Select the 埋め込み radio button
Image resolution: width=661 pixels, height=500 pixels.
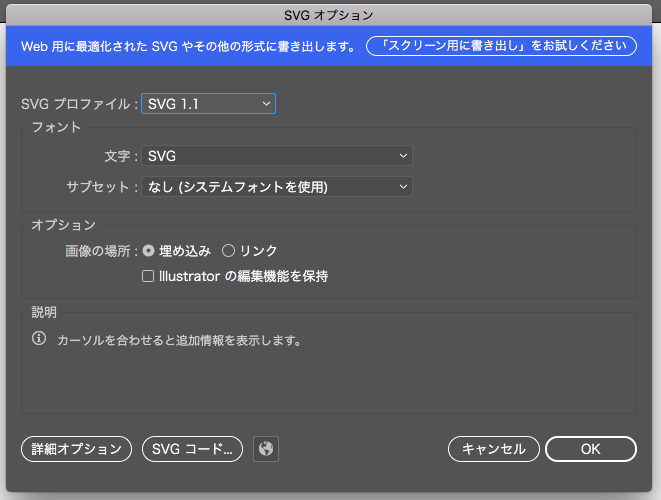[148, 251]
